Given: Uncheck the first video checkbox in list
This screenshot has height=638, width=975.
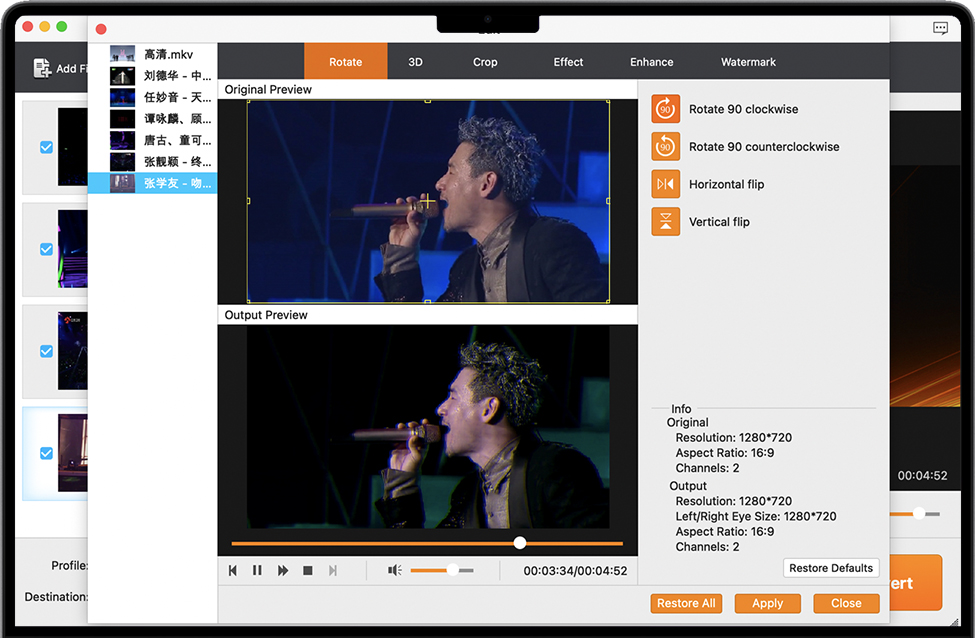Looking at the screenshot, I should [x=46, y=147].
